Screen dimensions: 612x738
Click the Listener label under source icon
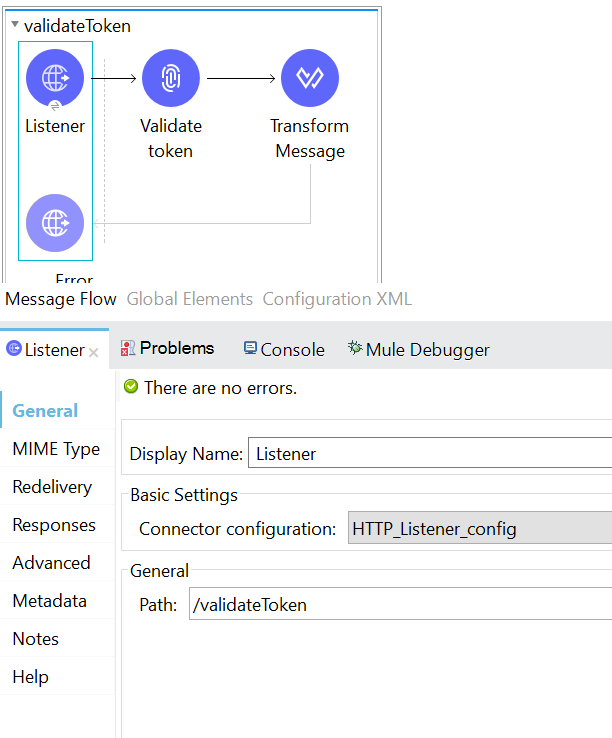(55, 126)
